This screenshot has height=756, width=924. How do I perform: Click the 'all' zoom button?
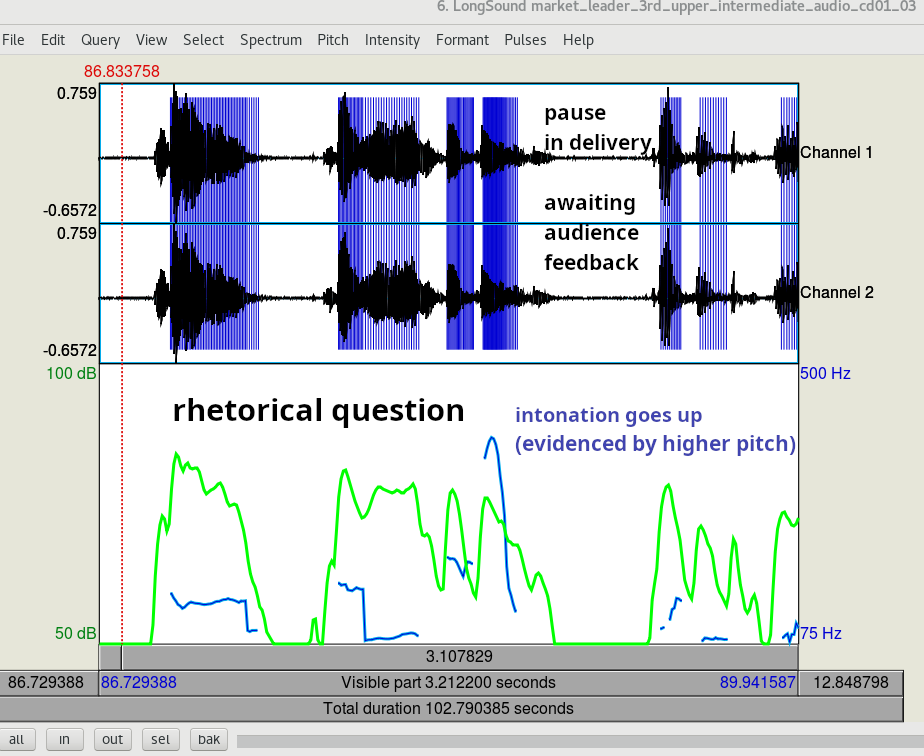pyautogui.click(x=17, y=739)
